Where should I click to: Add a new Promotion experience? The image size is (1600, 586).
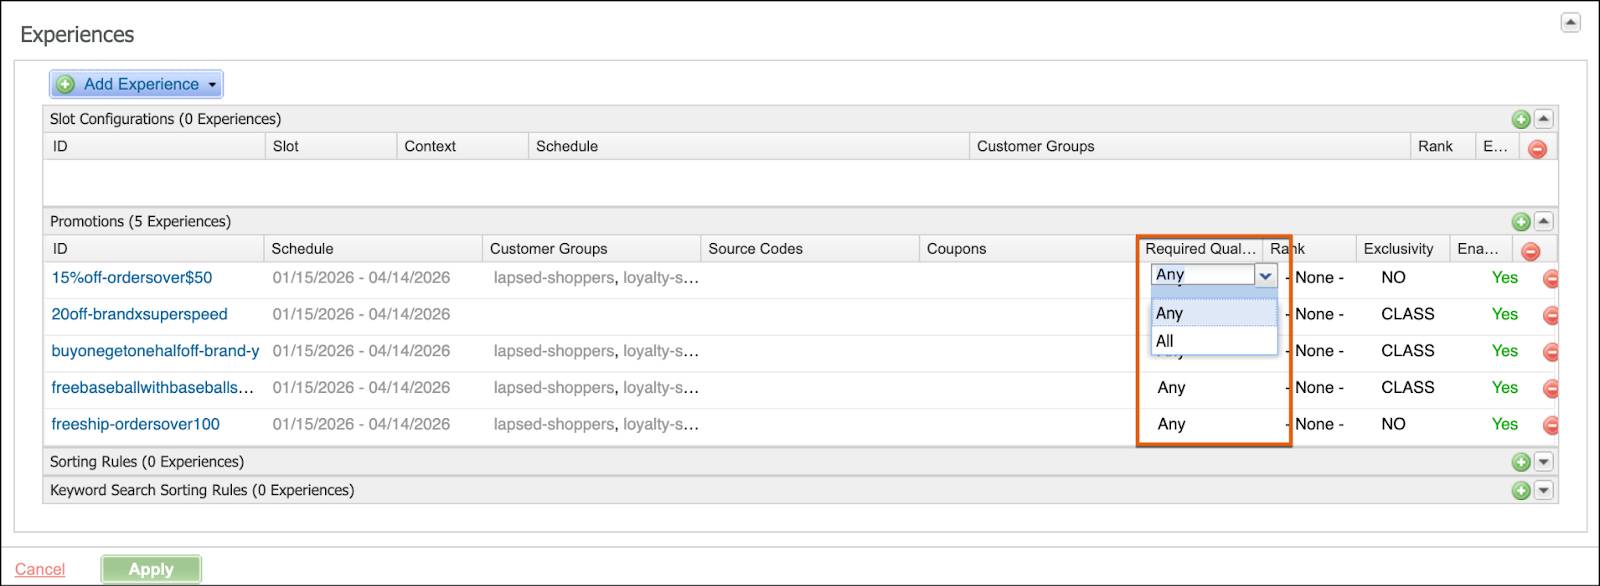pyautogui.click(x=1521, y=221)
